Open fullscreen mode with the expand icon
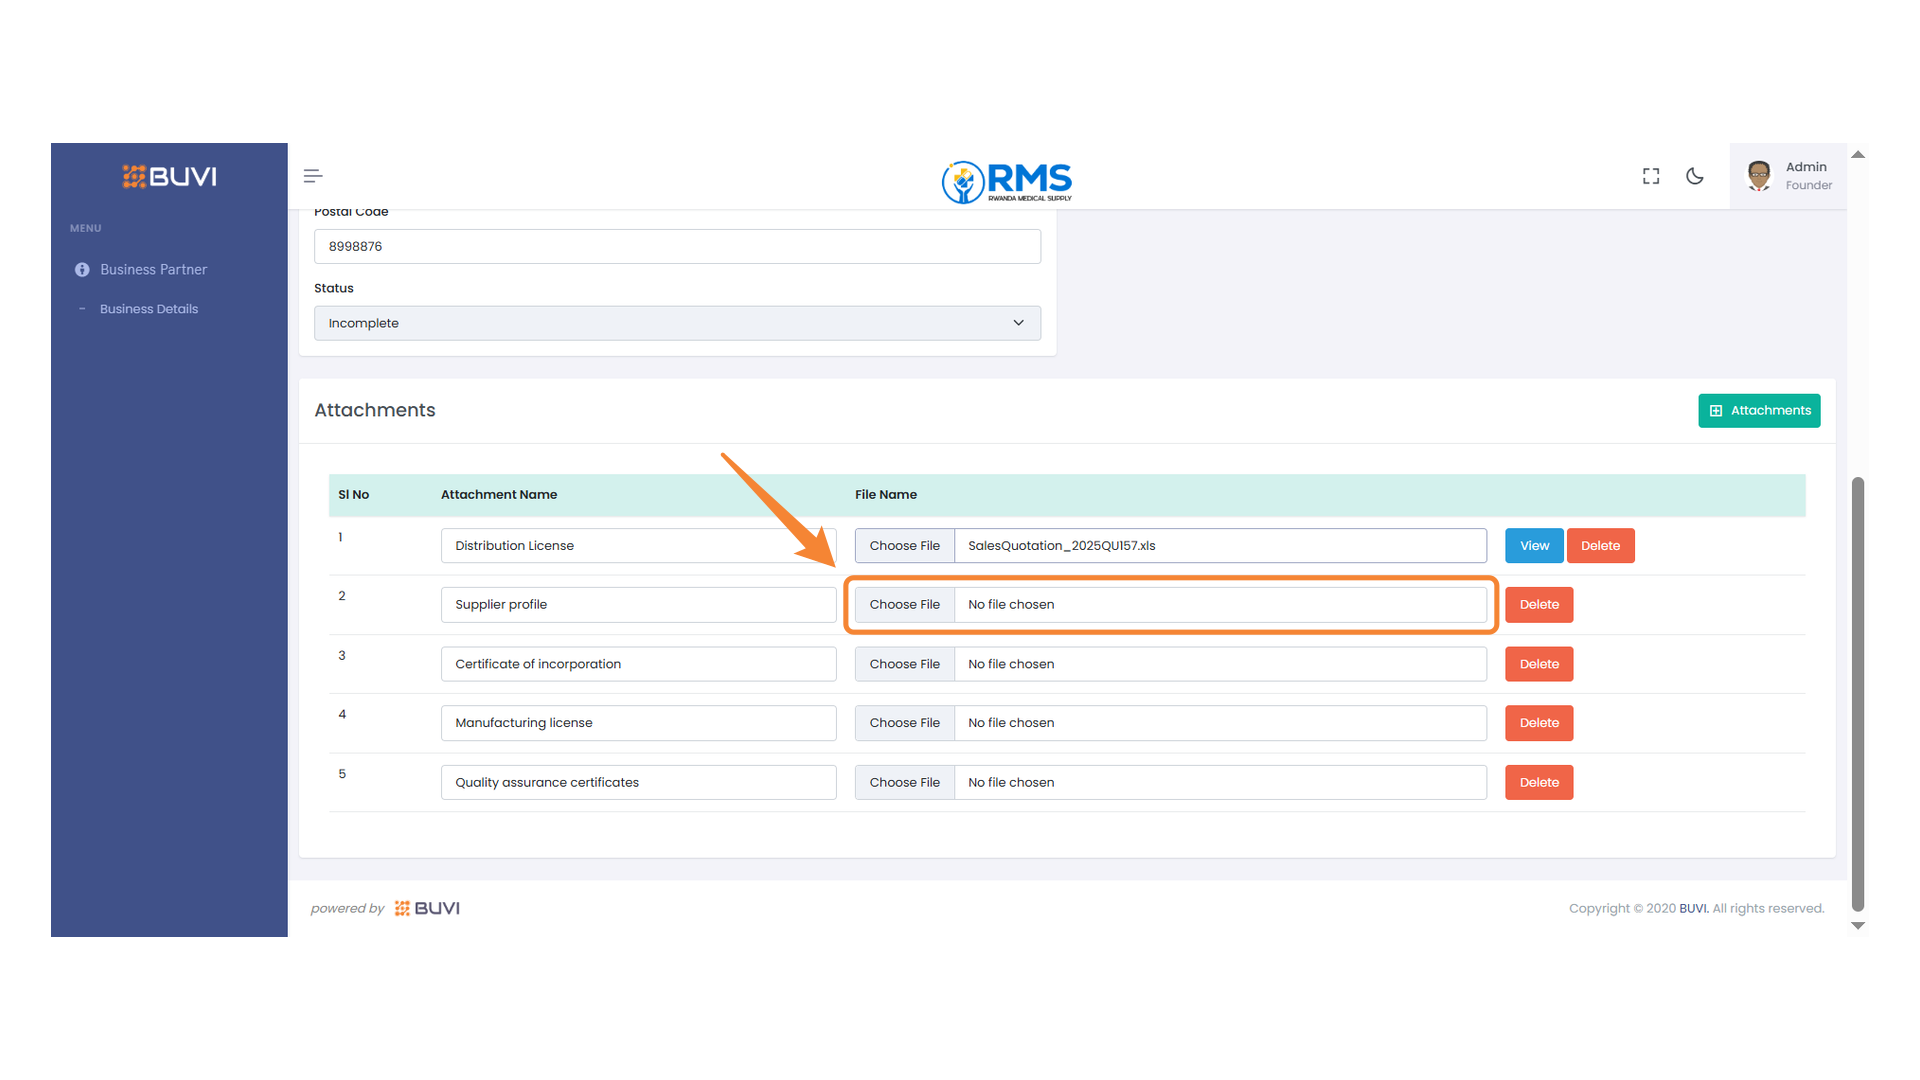 (x=1650, y=175)
